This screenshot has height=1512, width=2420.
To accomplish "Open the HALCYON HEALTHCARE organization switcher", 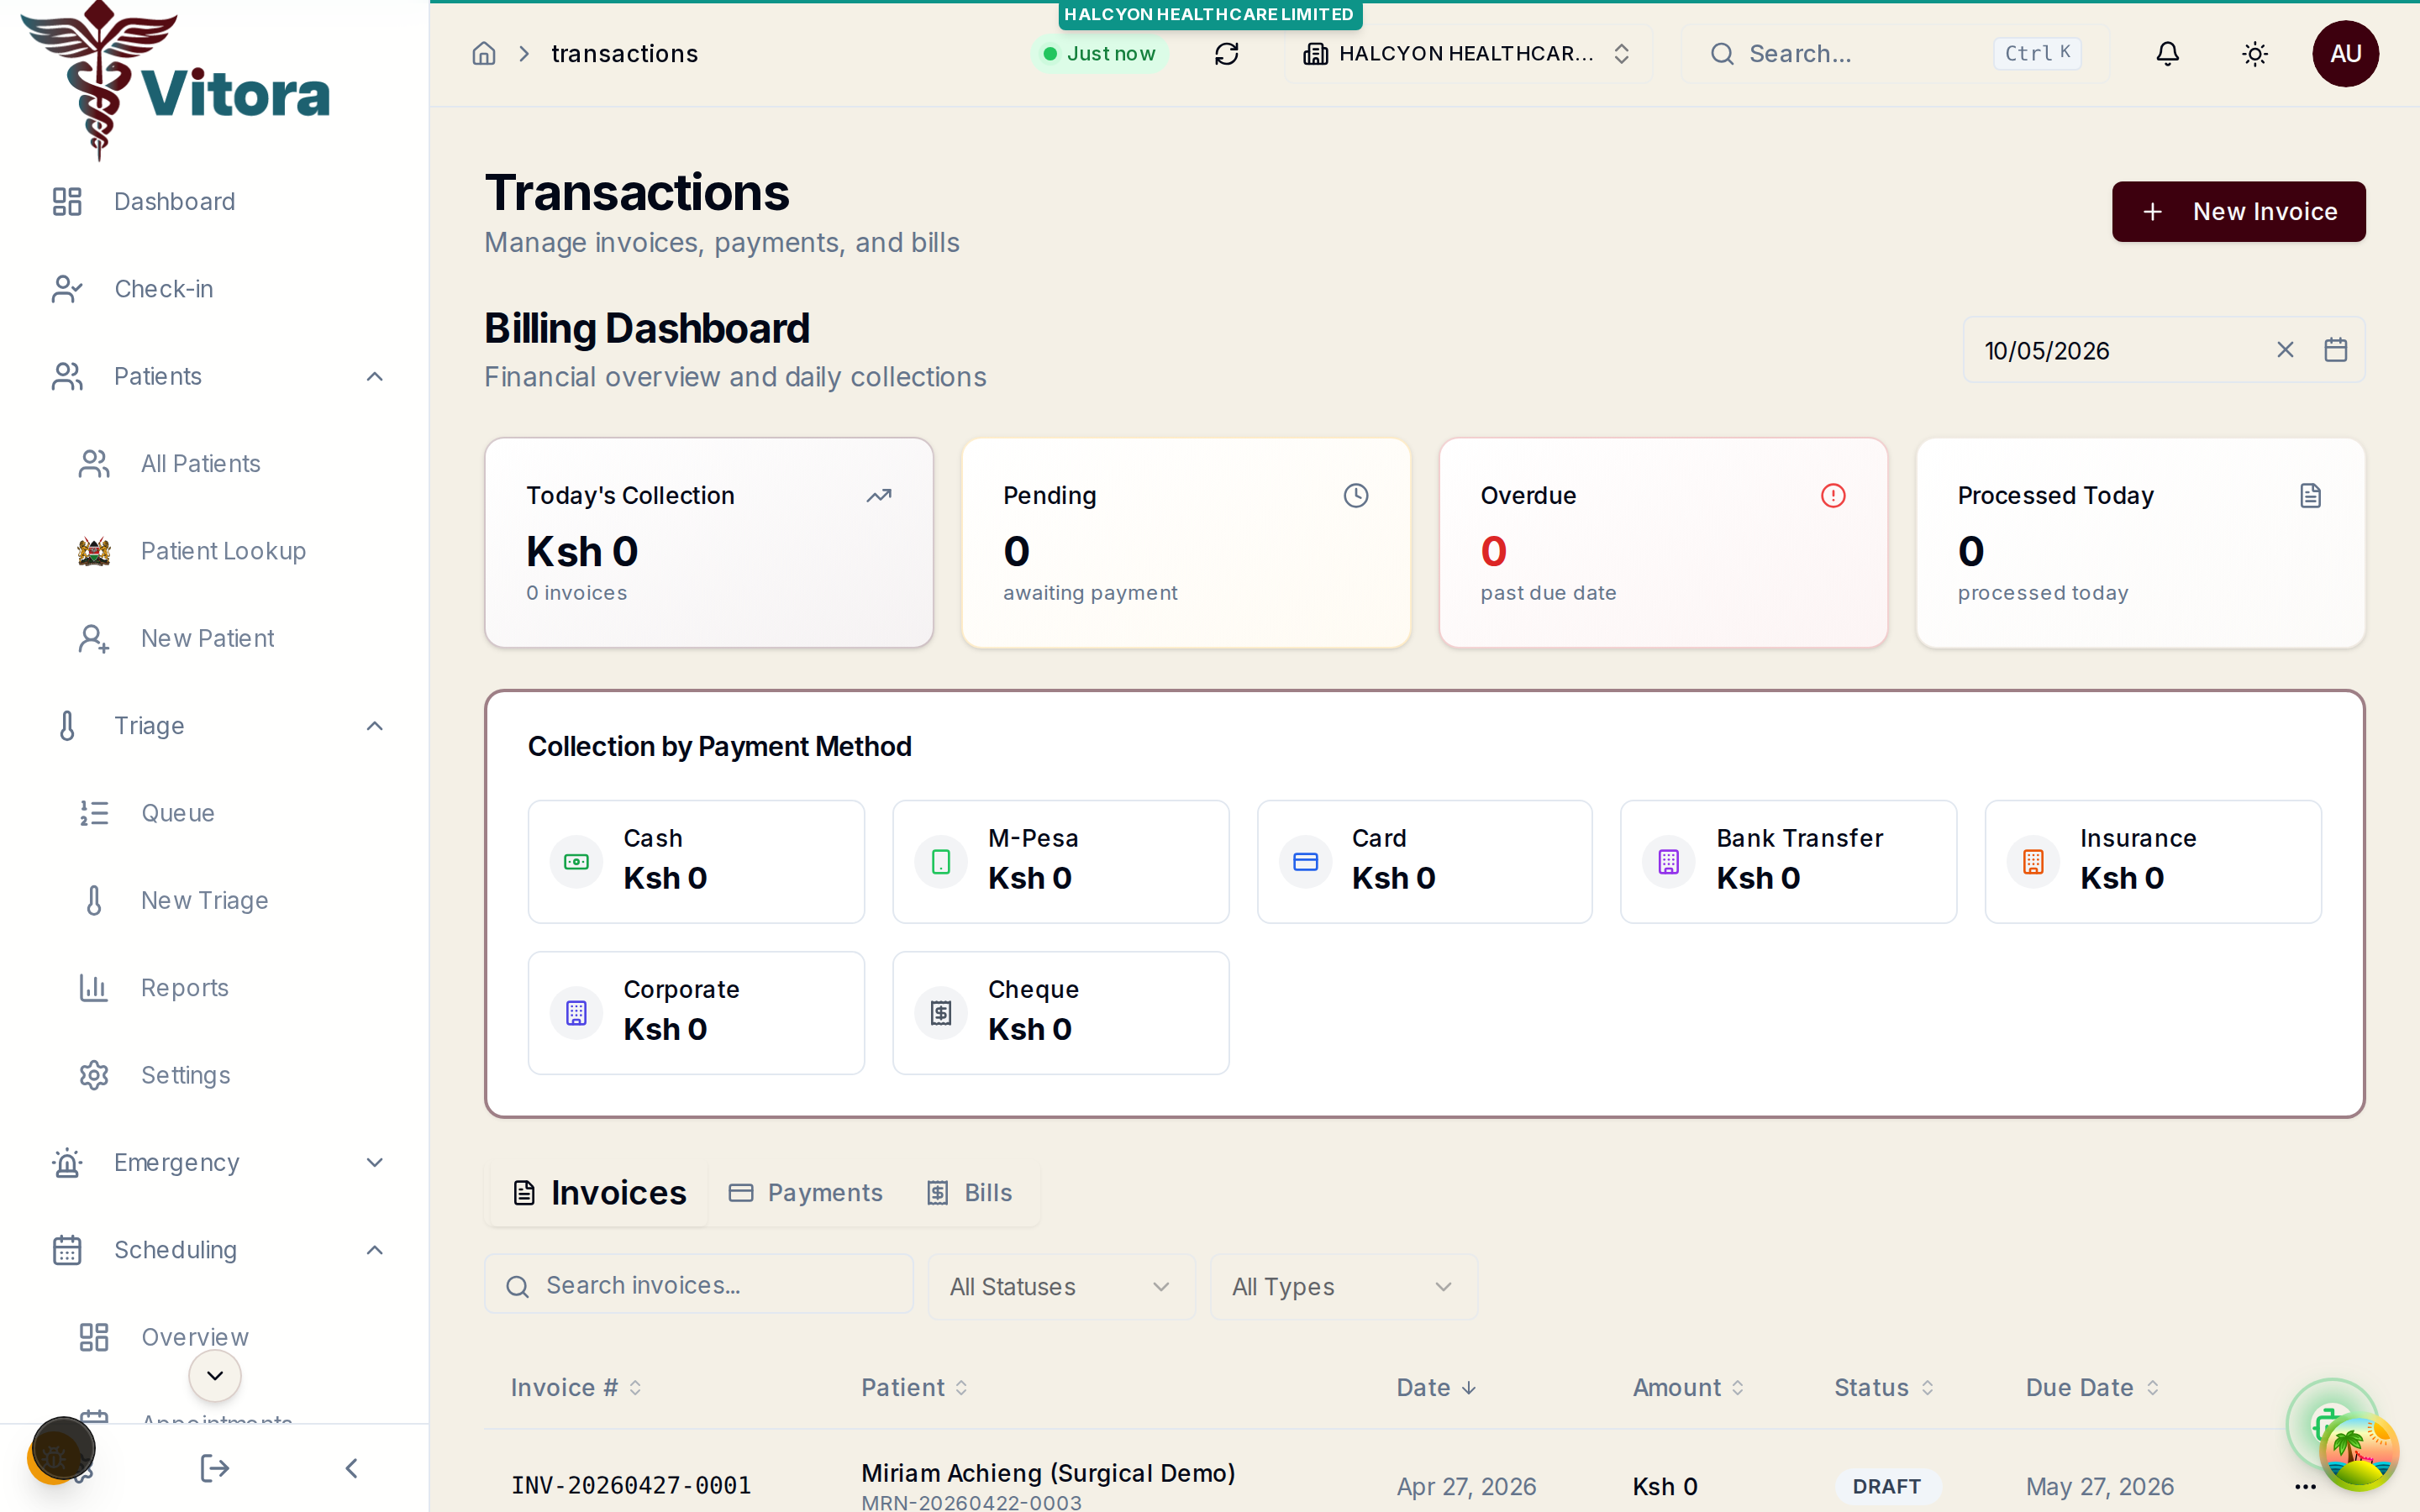I will (1467, 54).
